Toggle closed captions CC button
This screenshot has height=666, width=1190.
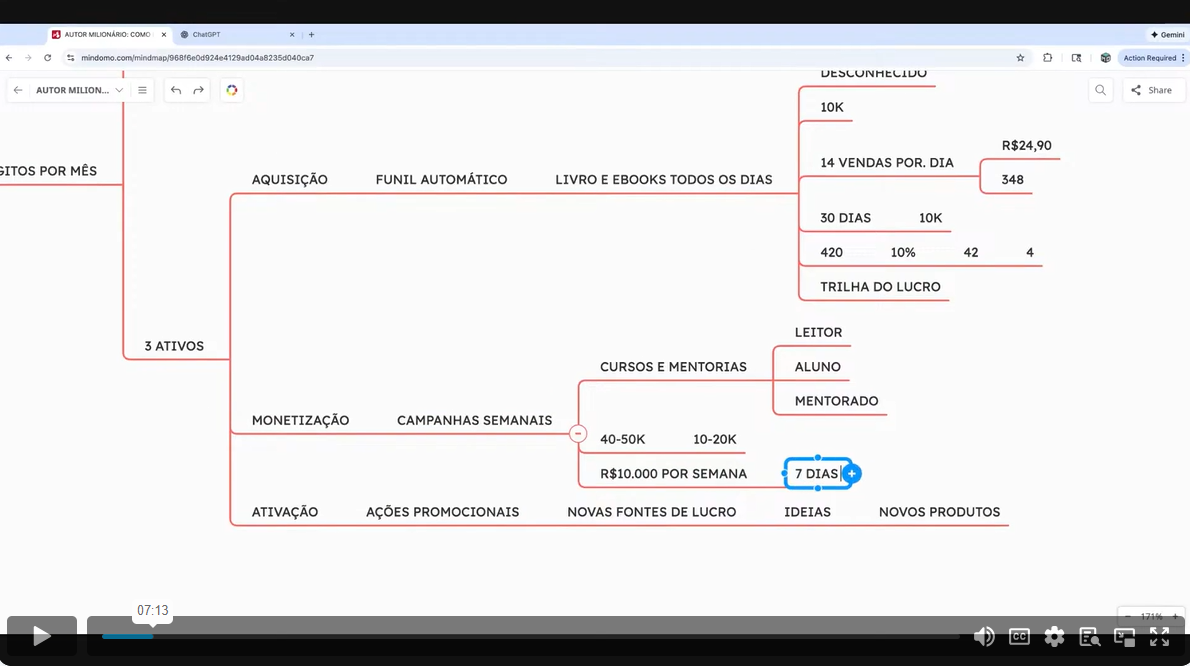[1019, 636]
